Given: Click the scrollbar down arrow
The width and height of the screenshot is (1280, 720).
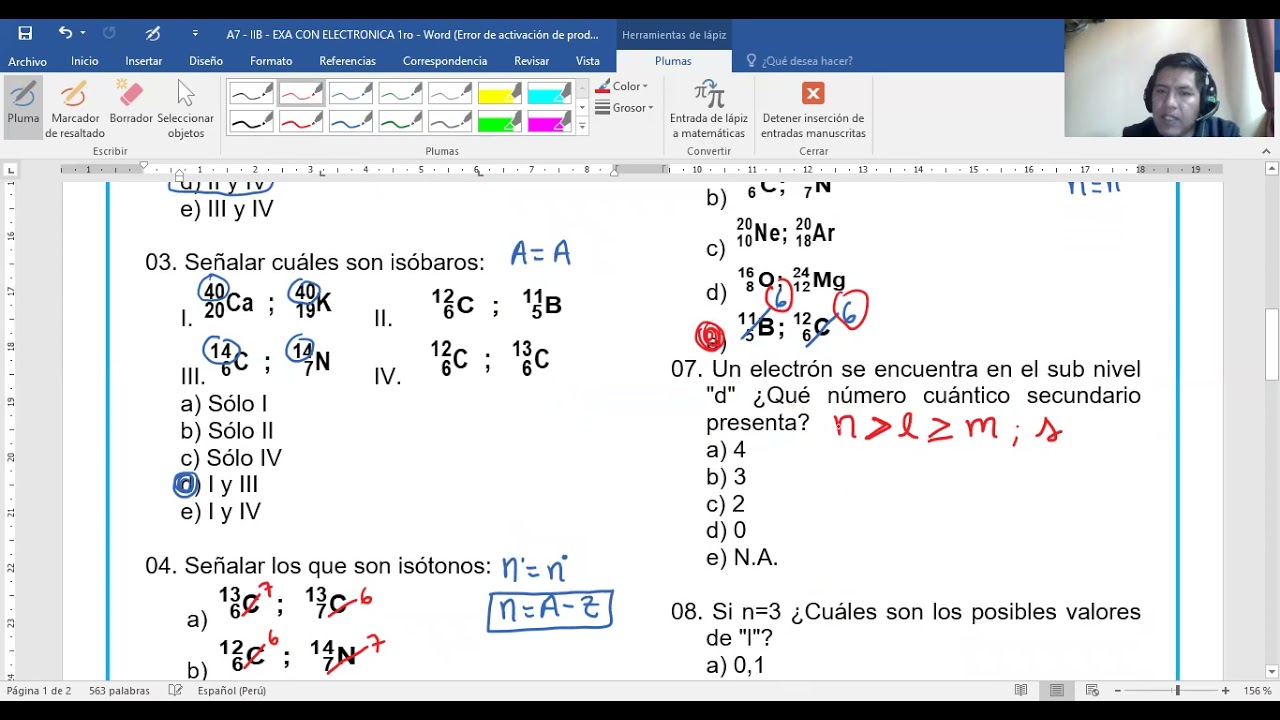Looking at the screenshot, I should pyautogui.click(x=1271, y=672).
